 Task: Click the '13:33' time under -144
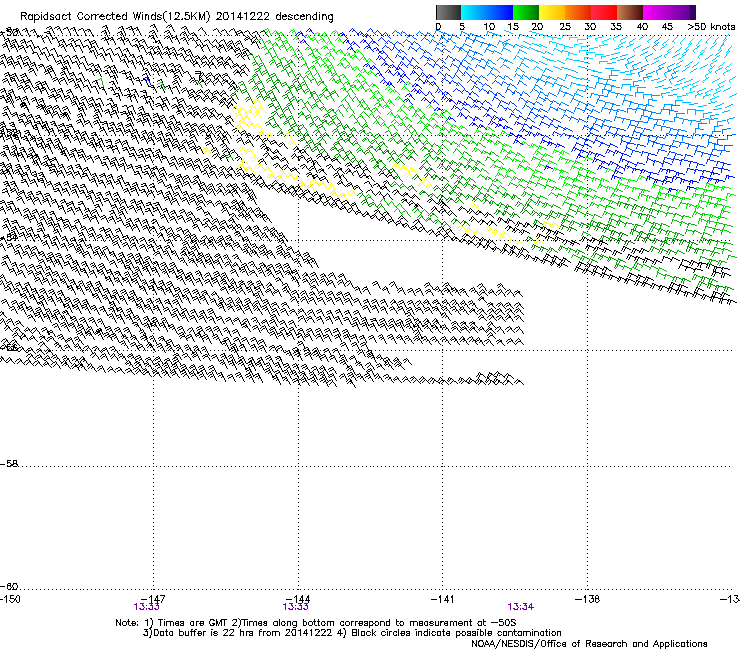click(x=295, y=607)
